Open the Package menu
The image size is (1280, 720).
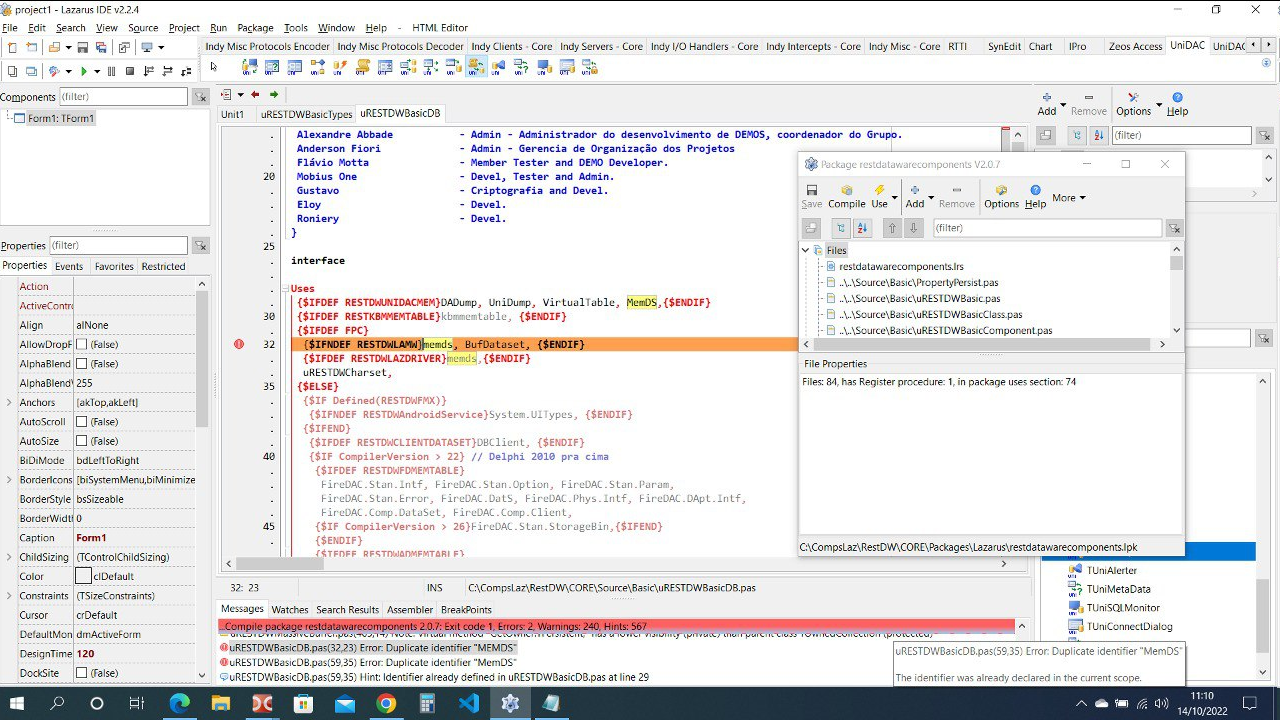[x=255, y=28]
